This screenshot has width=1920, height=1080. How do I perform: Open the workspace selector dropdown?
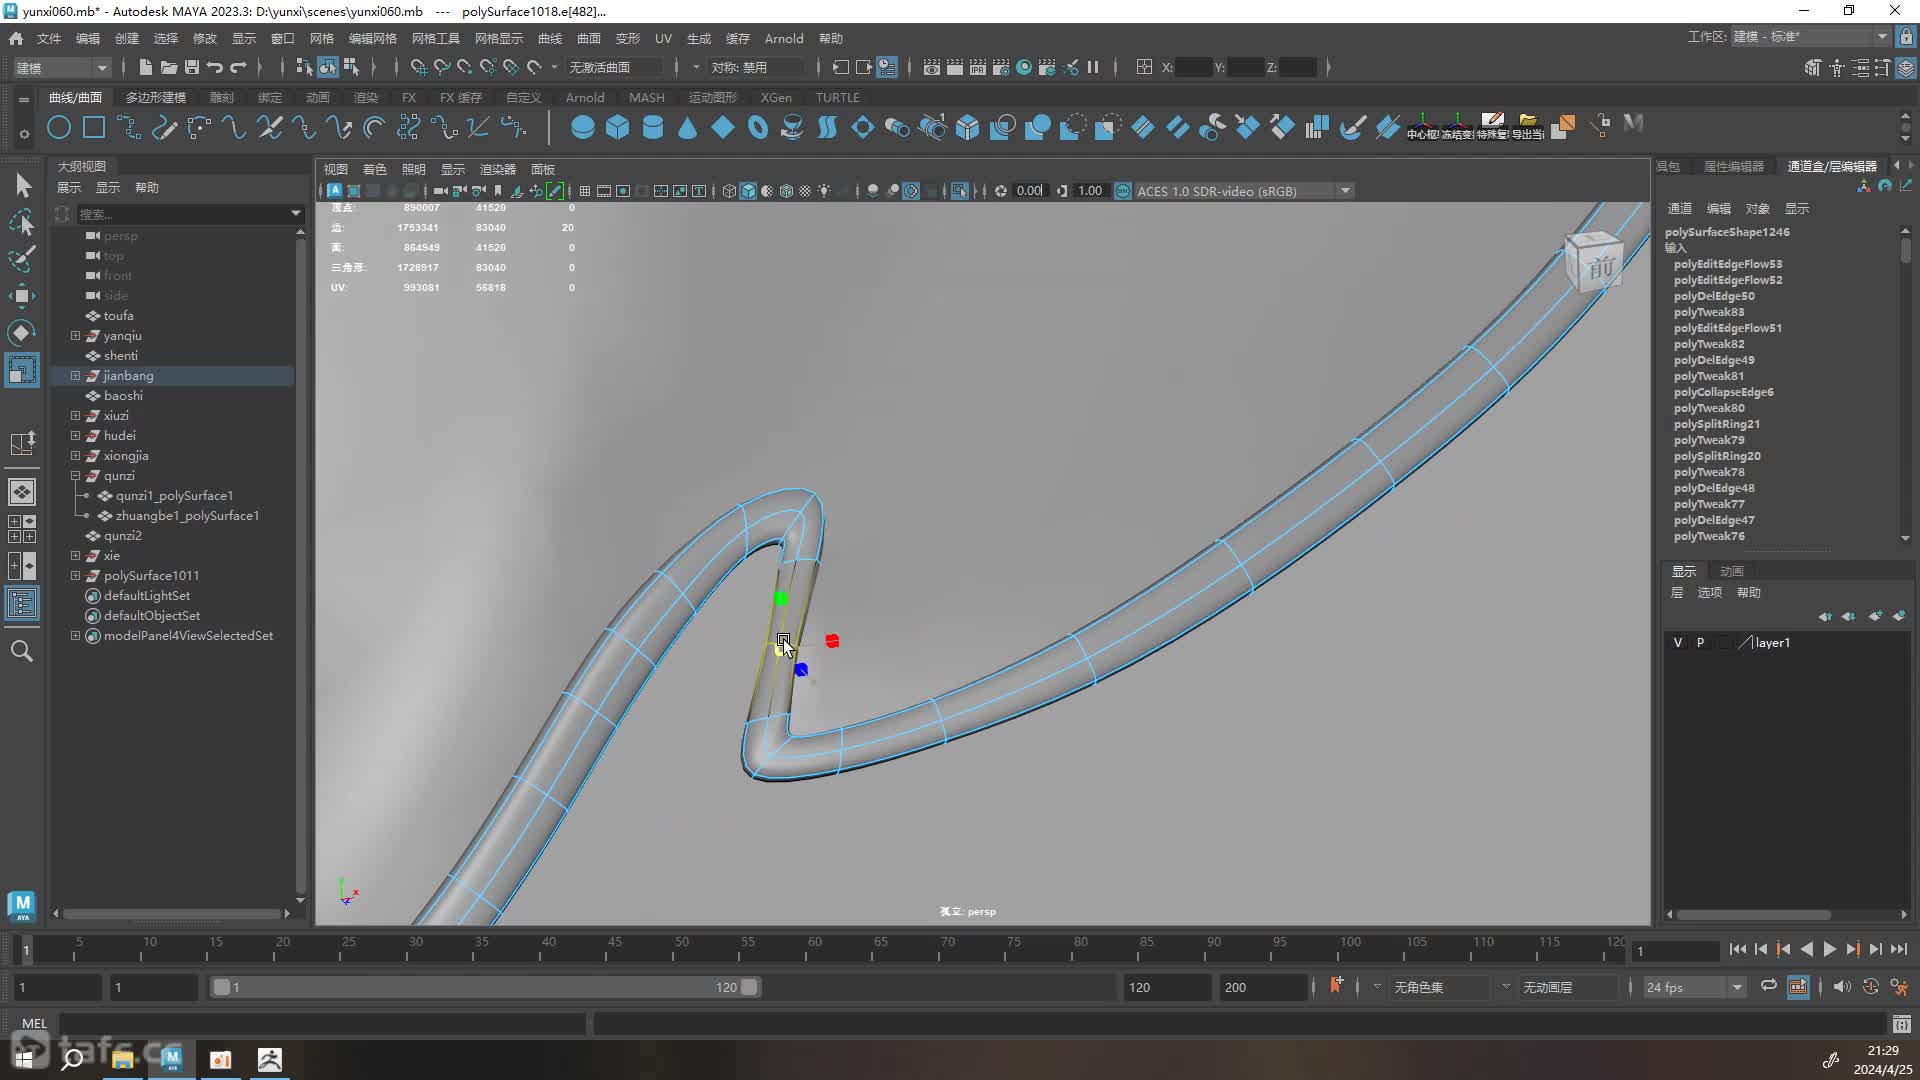[x=1809, y=37]
